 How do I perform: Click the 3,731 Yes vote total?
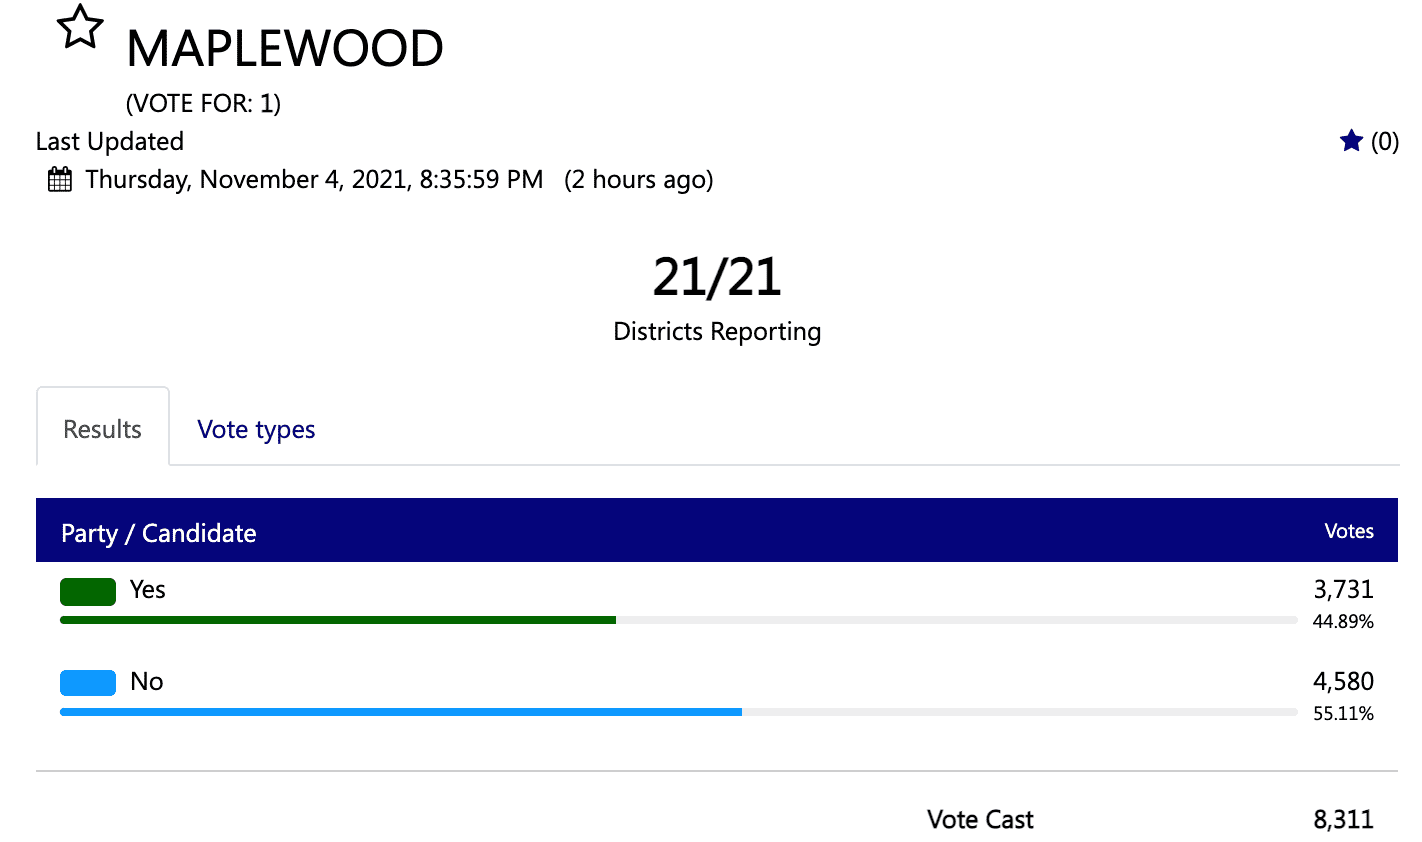click(x=1343, y=589)
